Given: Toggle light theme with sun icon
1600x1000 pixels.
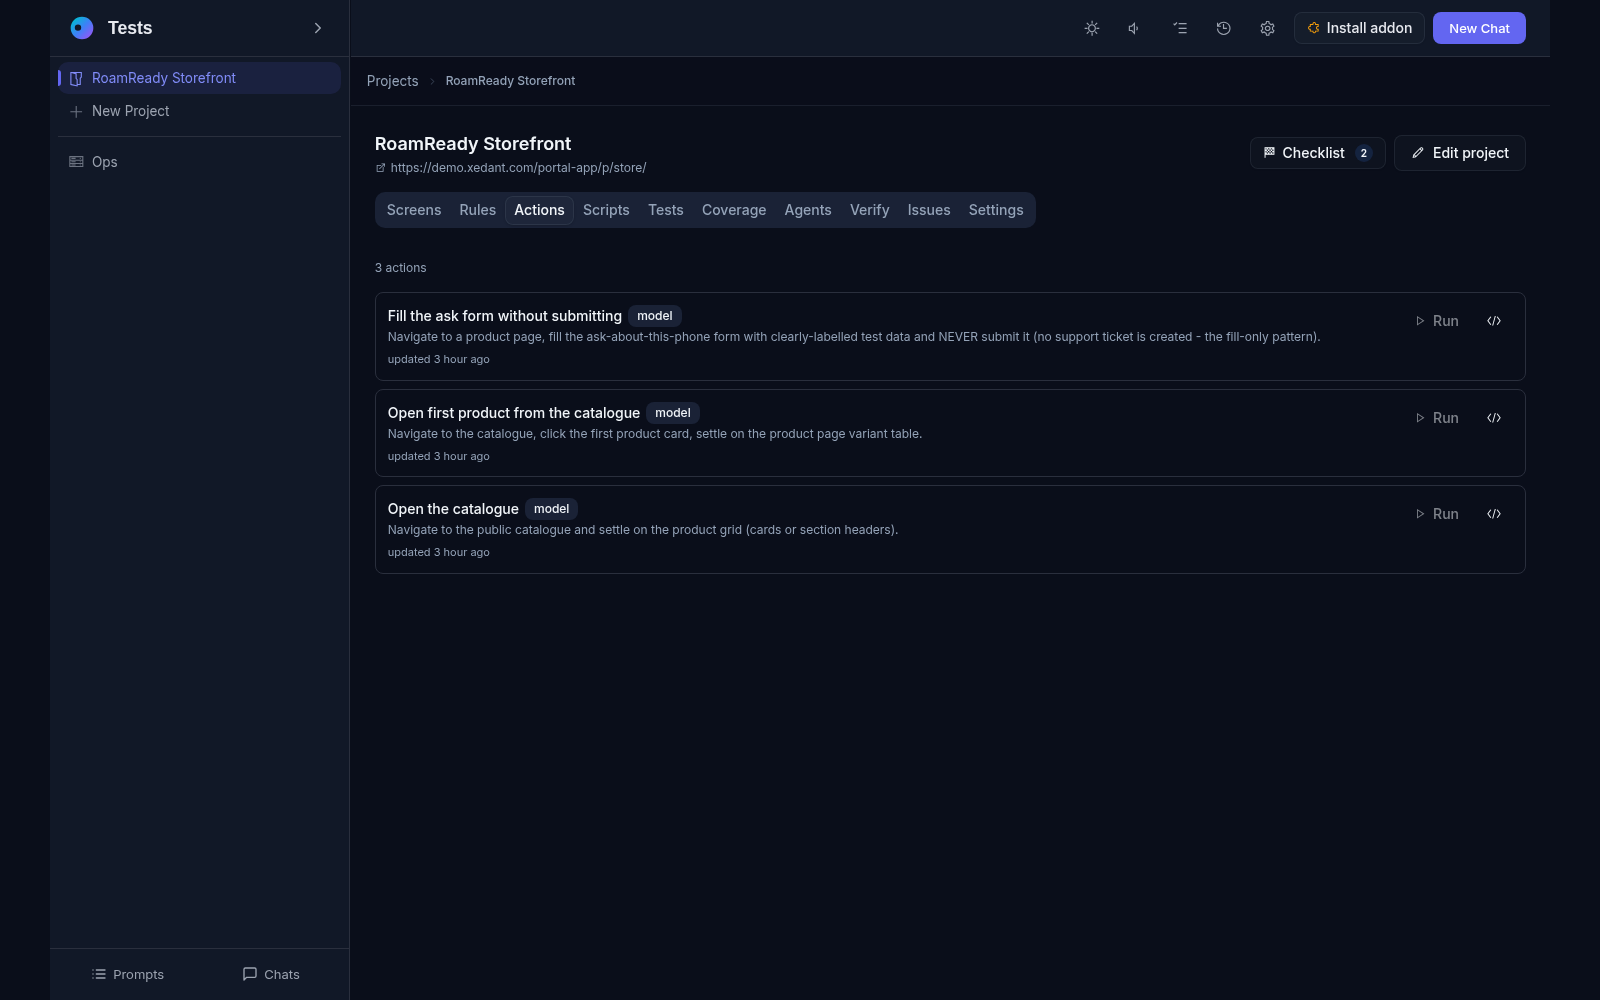Looking at the screenshot, I should (1092, 28).
